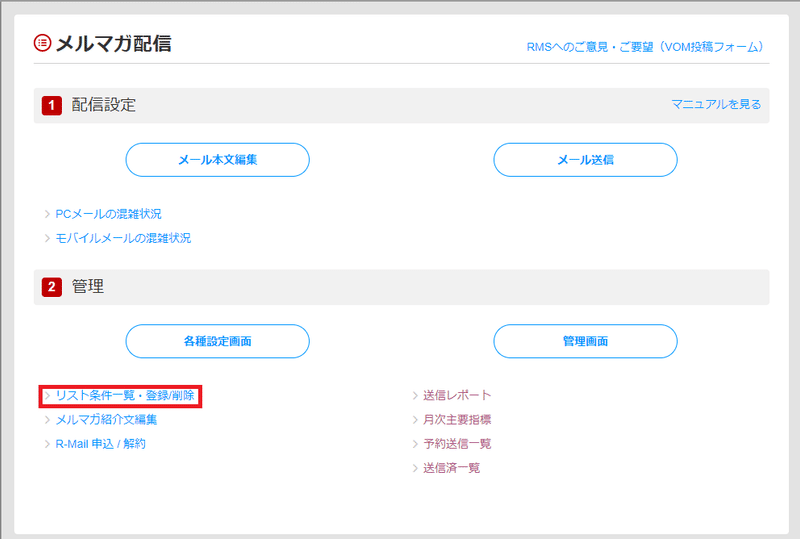Click the メルマガ配信 page title
This screenshot has height=539, width=800.
pyautogui.click(x=113, y=43)
